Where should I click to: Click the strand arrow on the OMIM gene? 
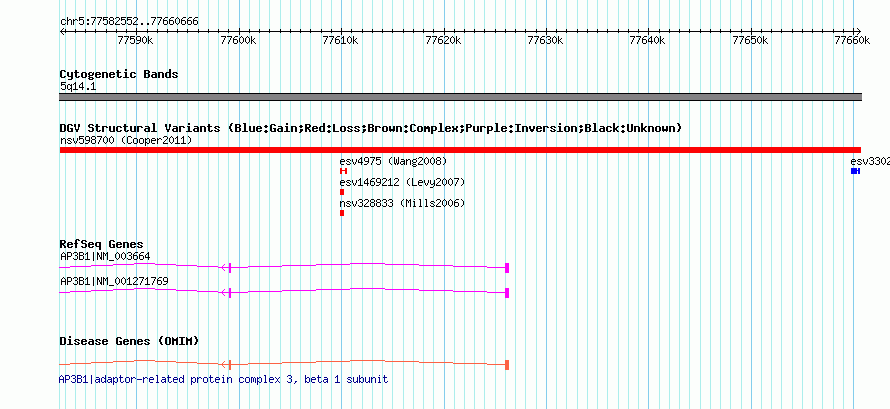click(225, 365)
